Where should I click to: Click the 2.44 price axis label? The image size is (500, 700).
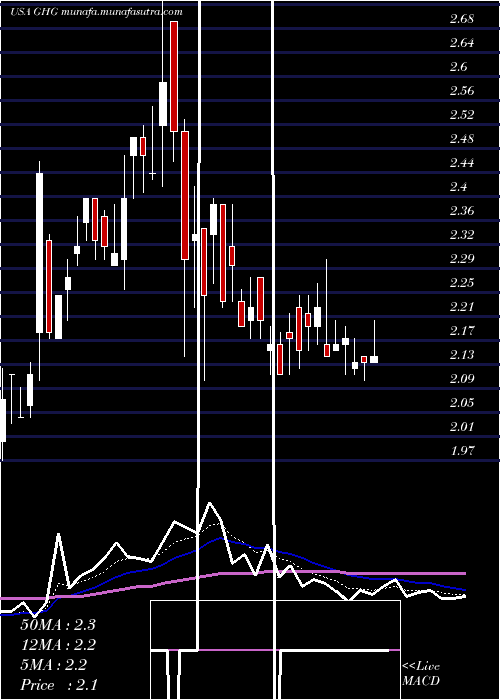[x=462, y=163]
